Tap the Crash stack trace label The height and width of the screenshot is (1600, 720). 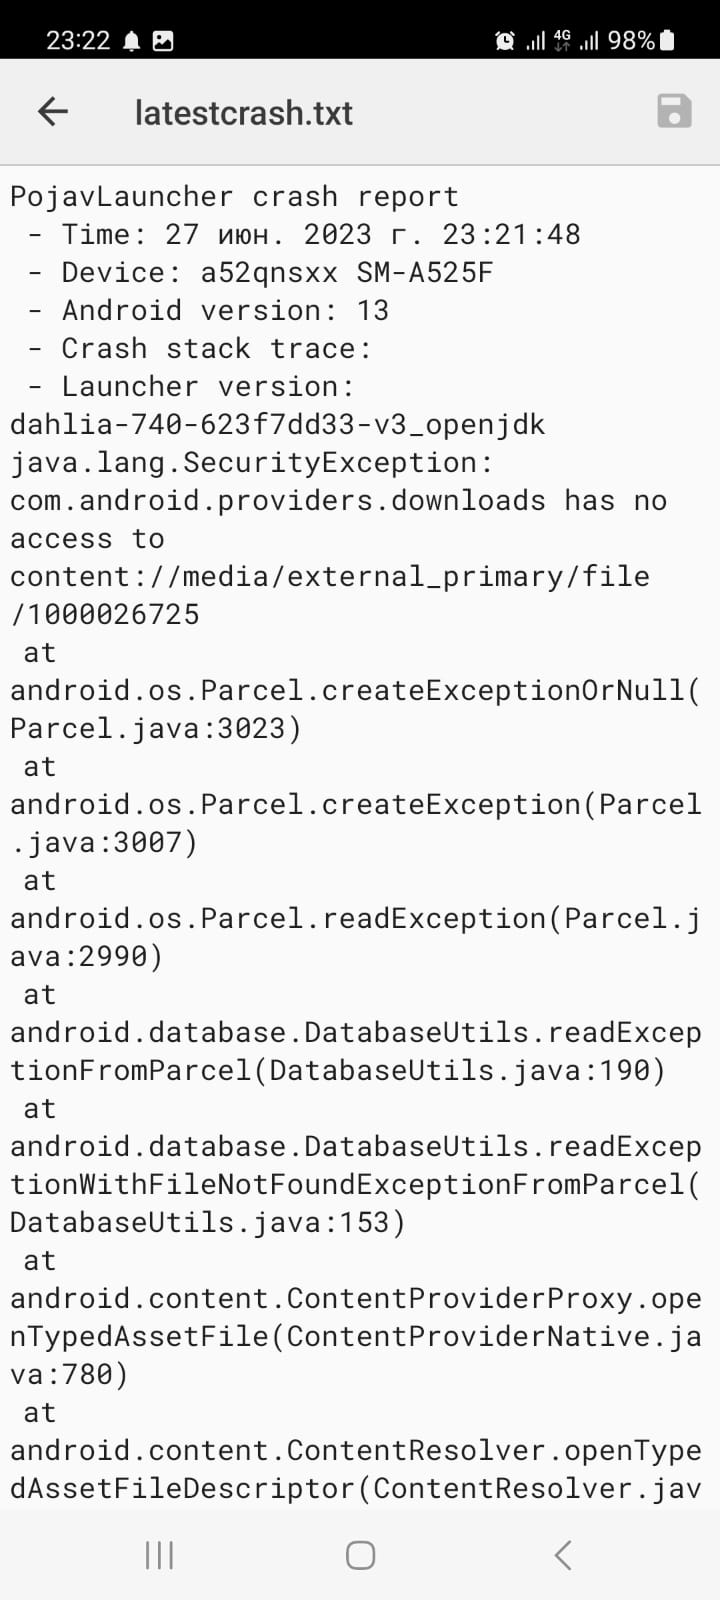tap(200, 348)
